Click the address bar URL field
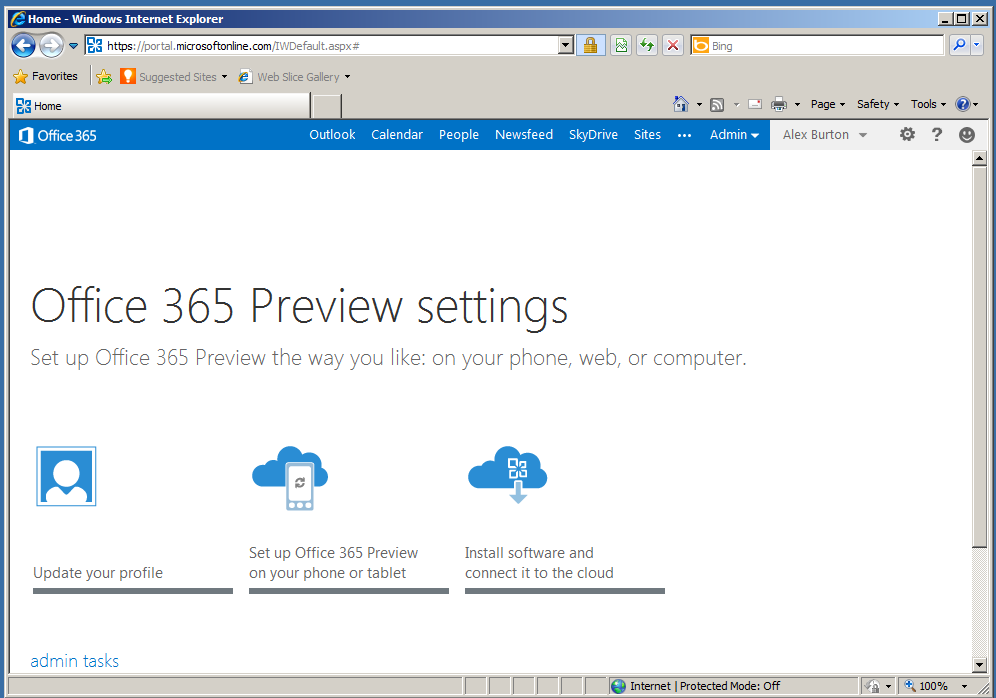Image resolution: width=996 pixels, height=698 pixels. tap(322, 46)
